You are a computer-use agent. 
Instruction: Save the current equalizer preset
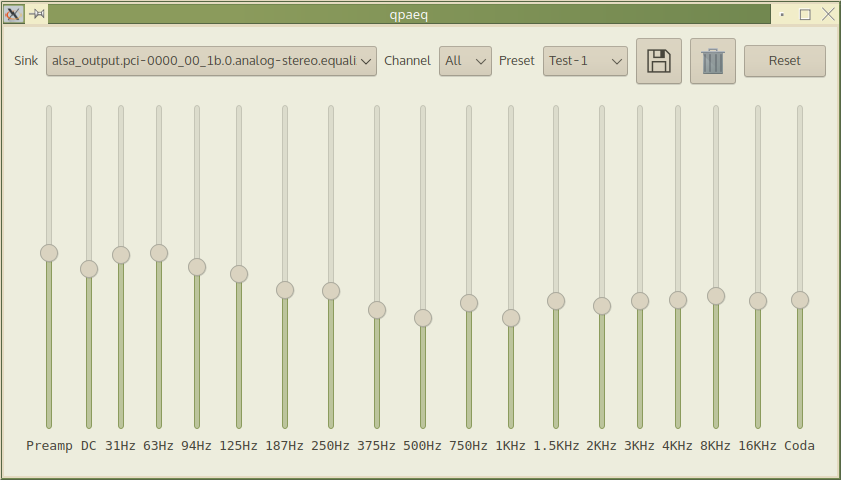coord(659,61)
